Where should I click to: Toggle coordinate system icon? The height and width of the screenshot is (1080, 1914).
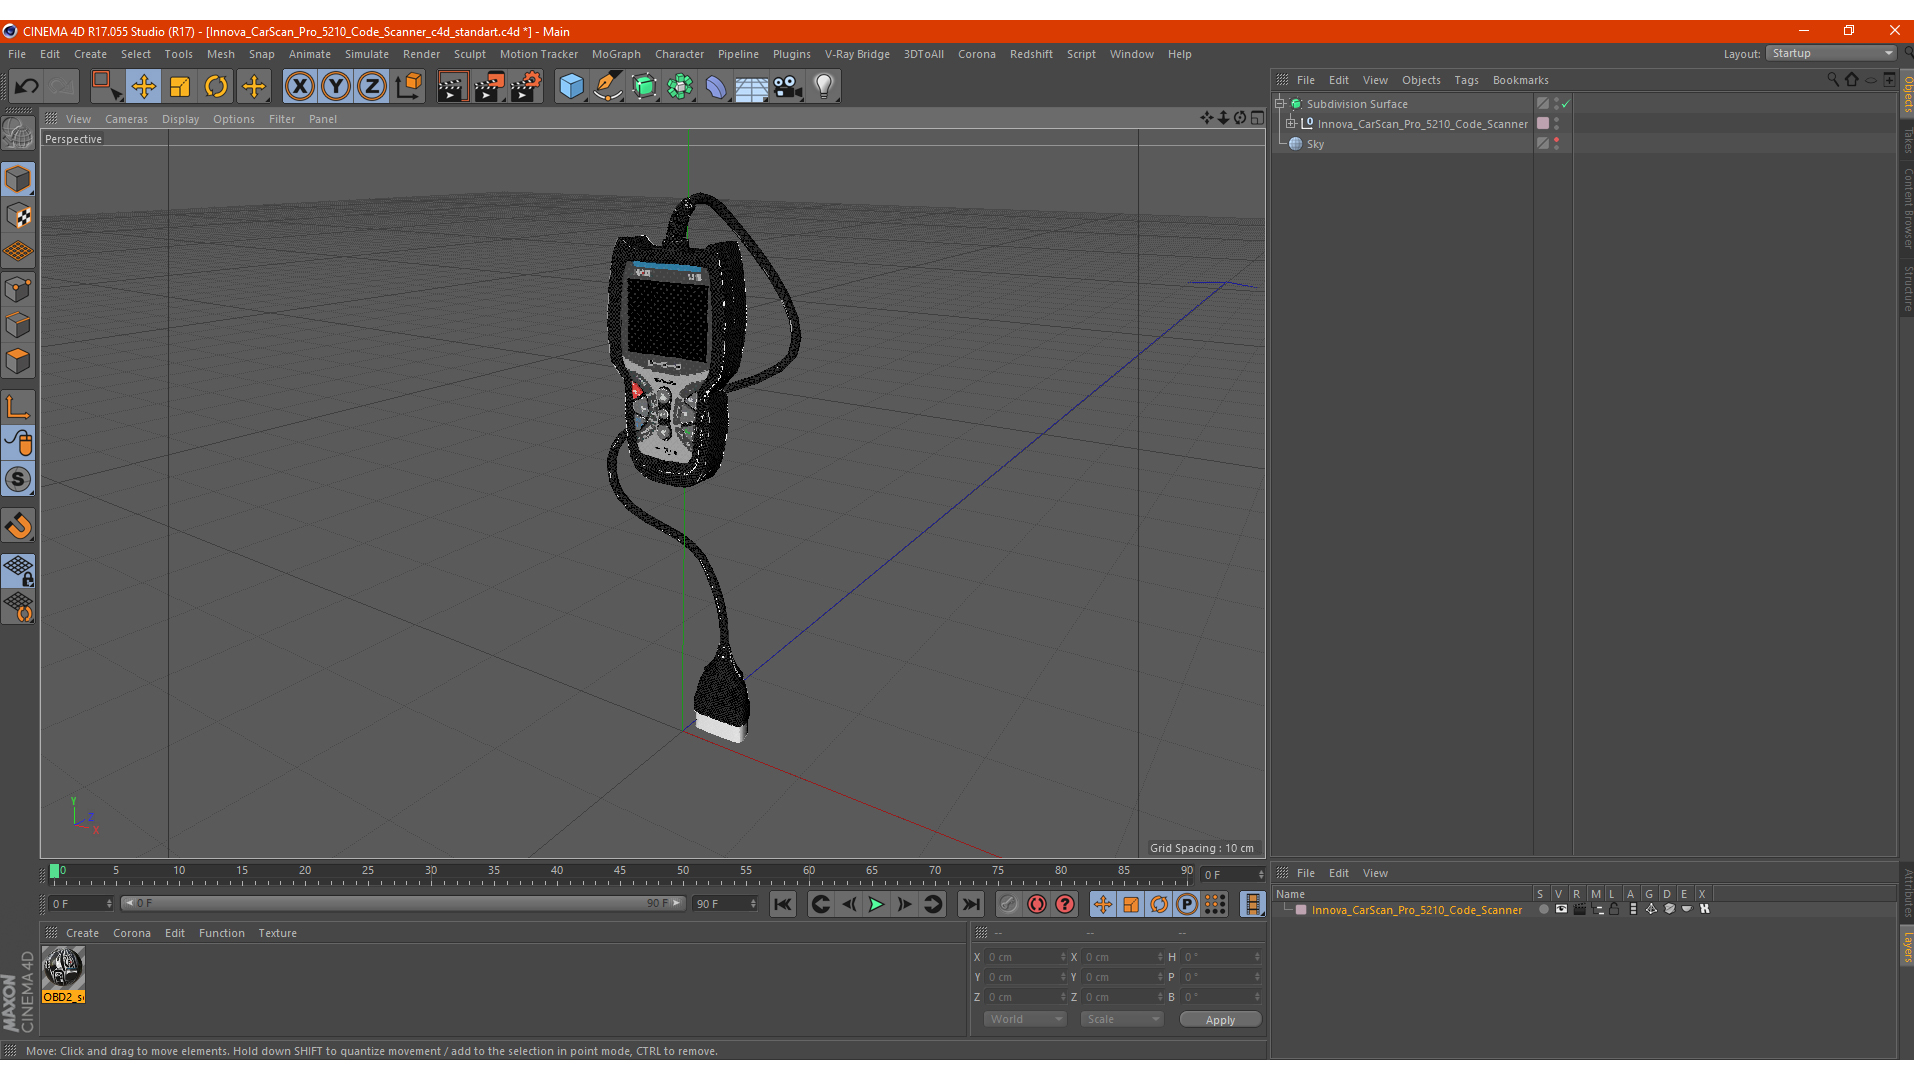[x=409, y=87]
